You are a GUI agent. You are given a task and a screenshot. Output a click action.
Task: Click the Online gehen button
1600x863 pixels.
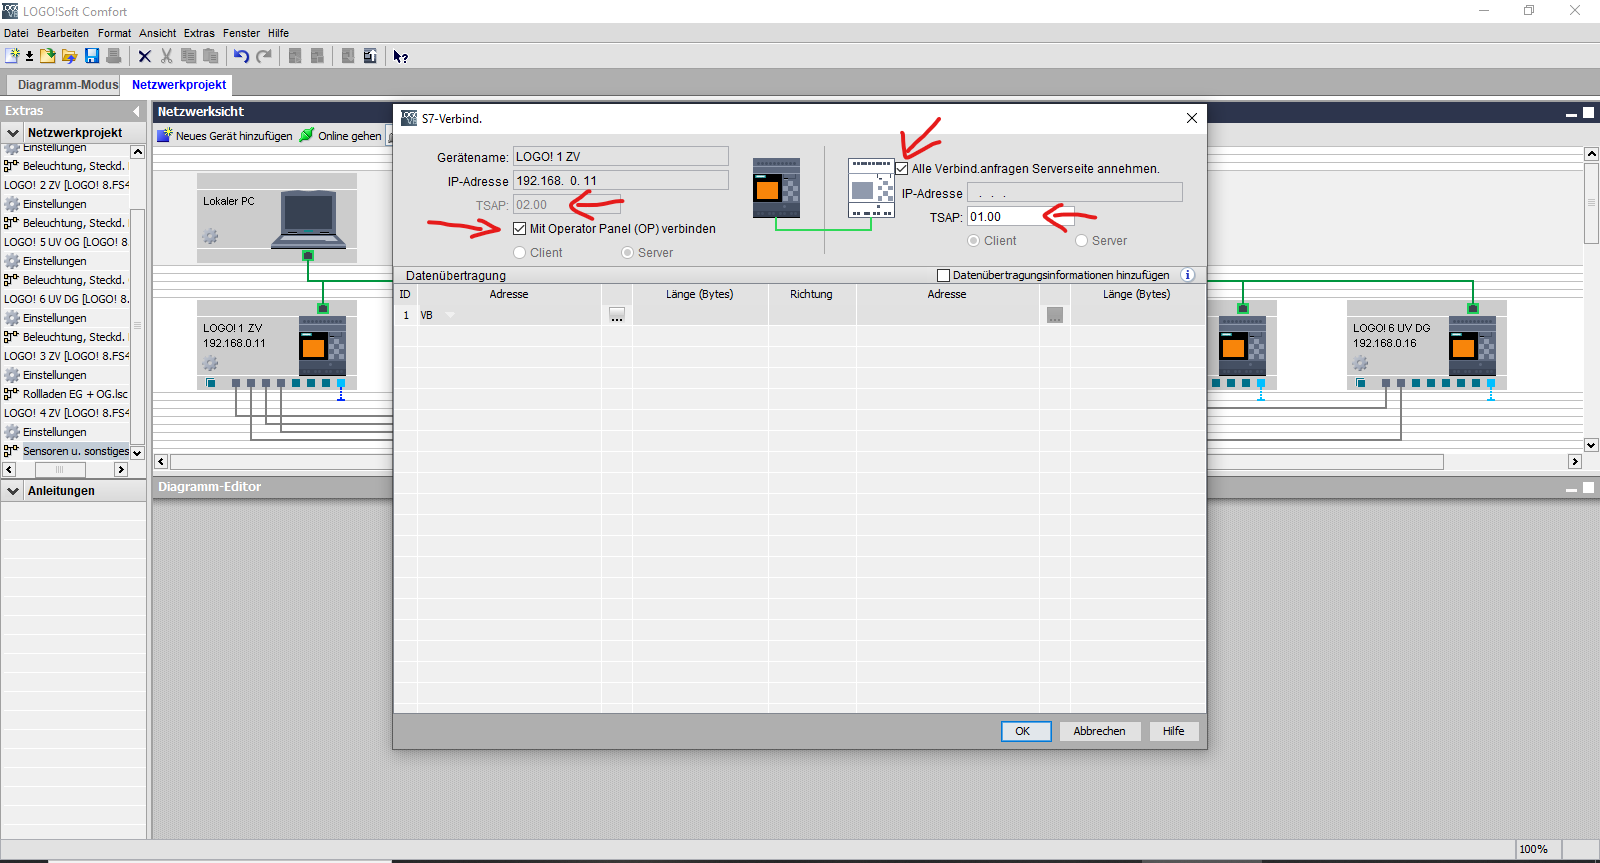340,136
